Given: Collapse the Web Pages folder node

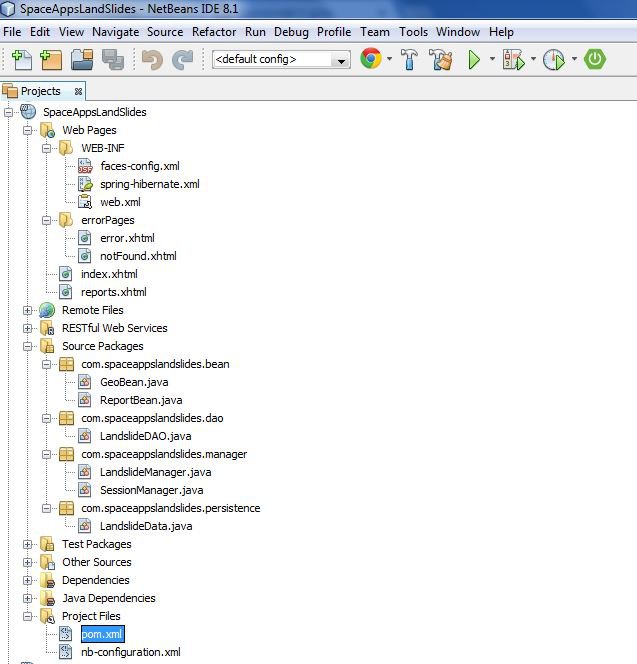Looking at the screenshot, I should 27,130.
